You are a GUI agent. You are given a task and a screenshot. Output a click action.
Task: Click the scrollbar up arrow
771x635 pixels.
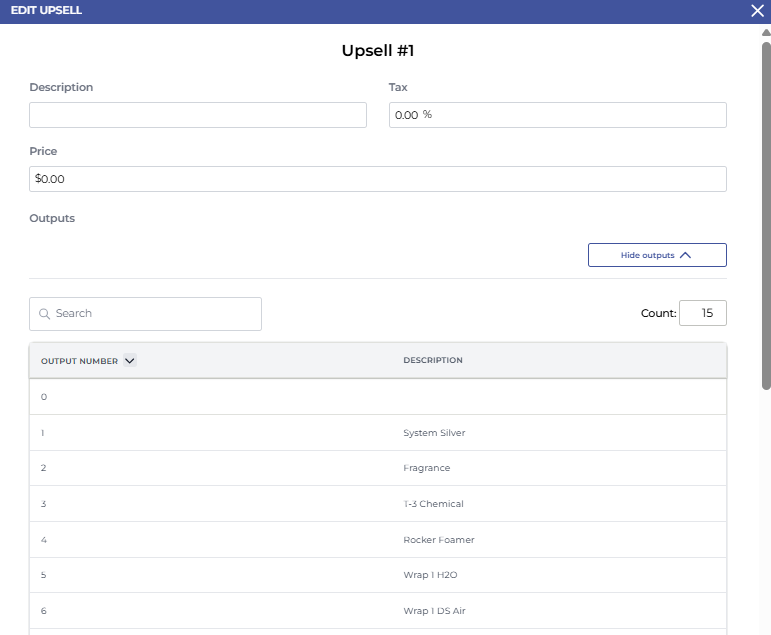(x=766, y=33)
